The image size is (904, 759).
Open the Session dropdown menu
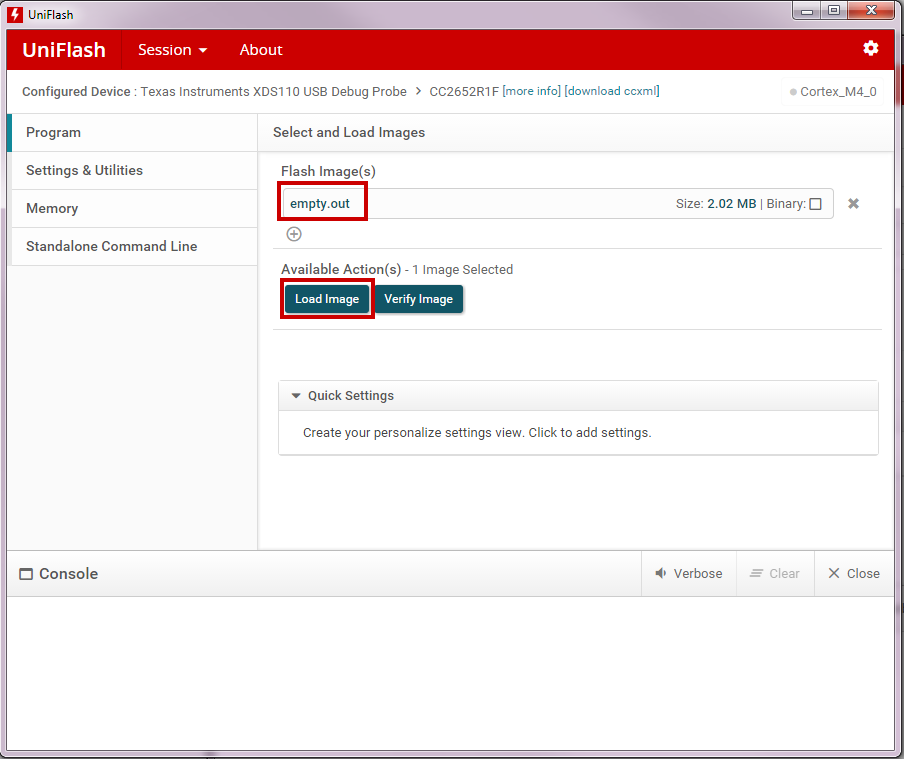172,50
